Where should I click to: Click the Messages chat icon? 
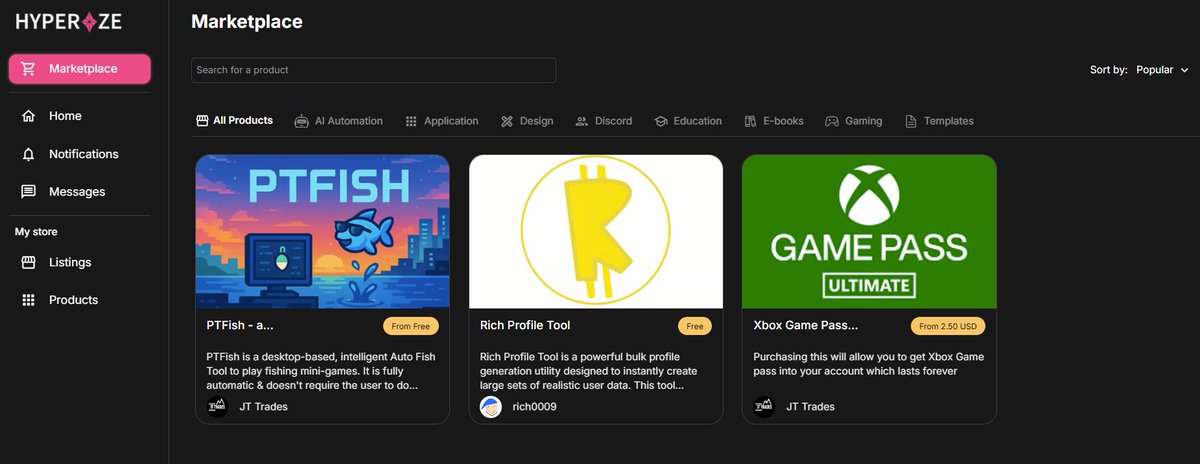point(28,192)
